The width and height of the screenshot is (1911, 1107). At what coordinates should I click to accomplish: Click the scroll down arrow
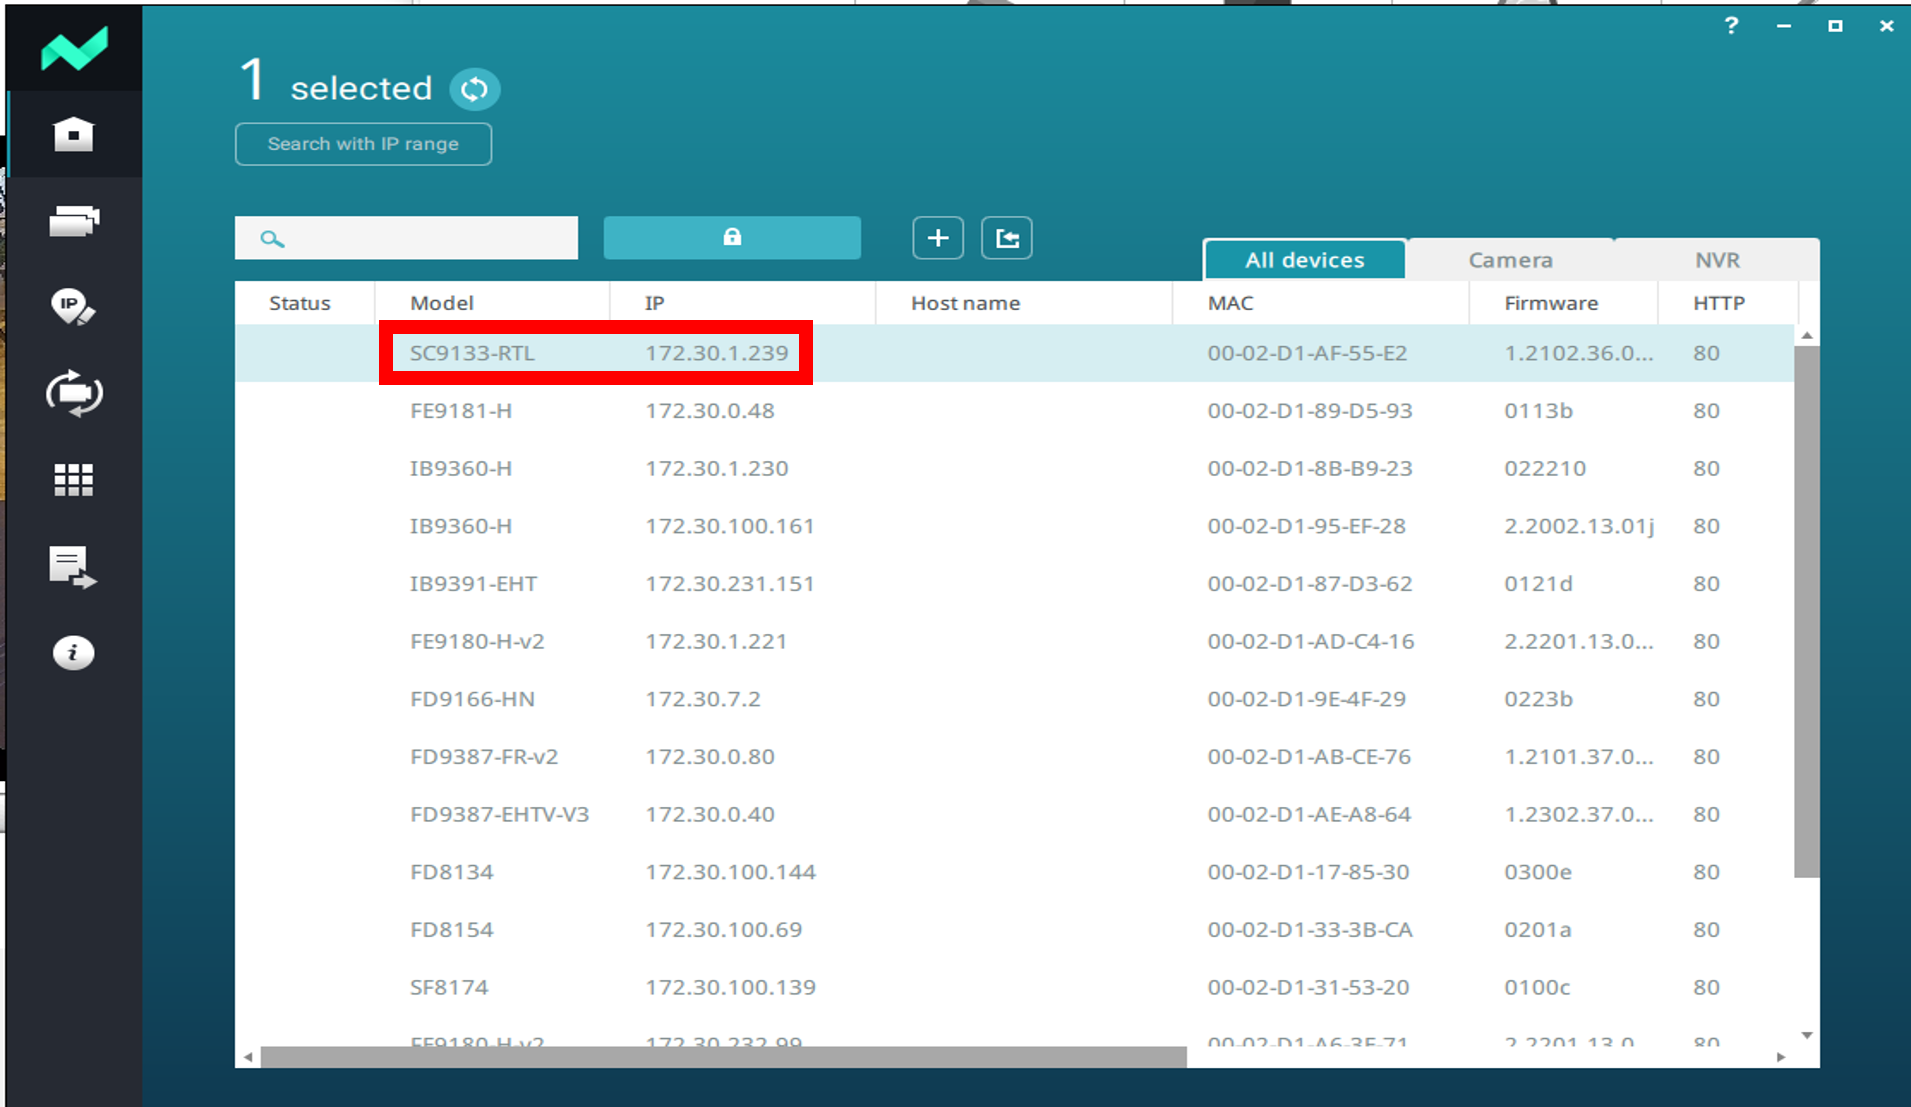[x=1807, y=1035]
